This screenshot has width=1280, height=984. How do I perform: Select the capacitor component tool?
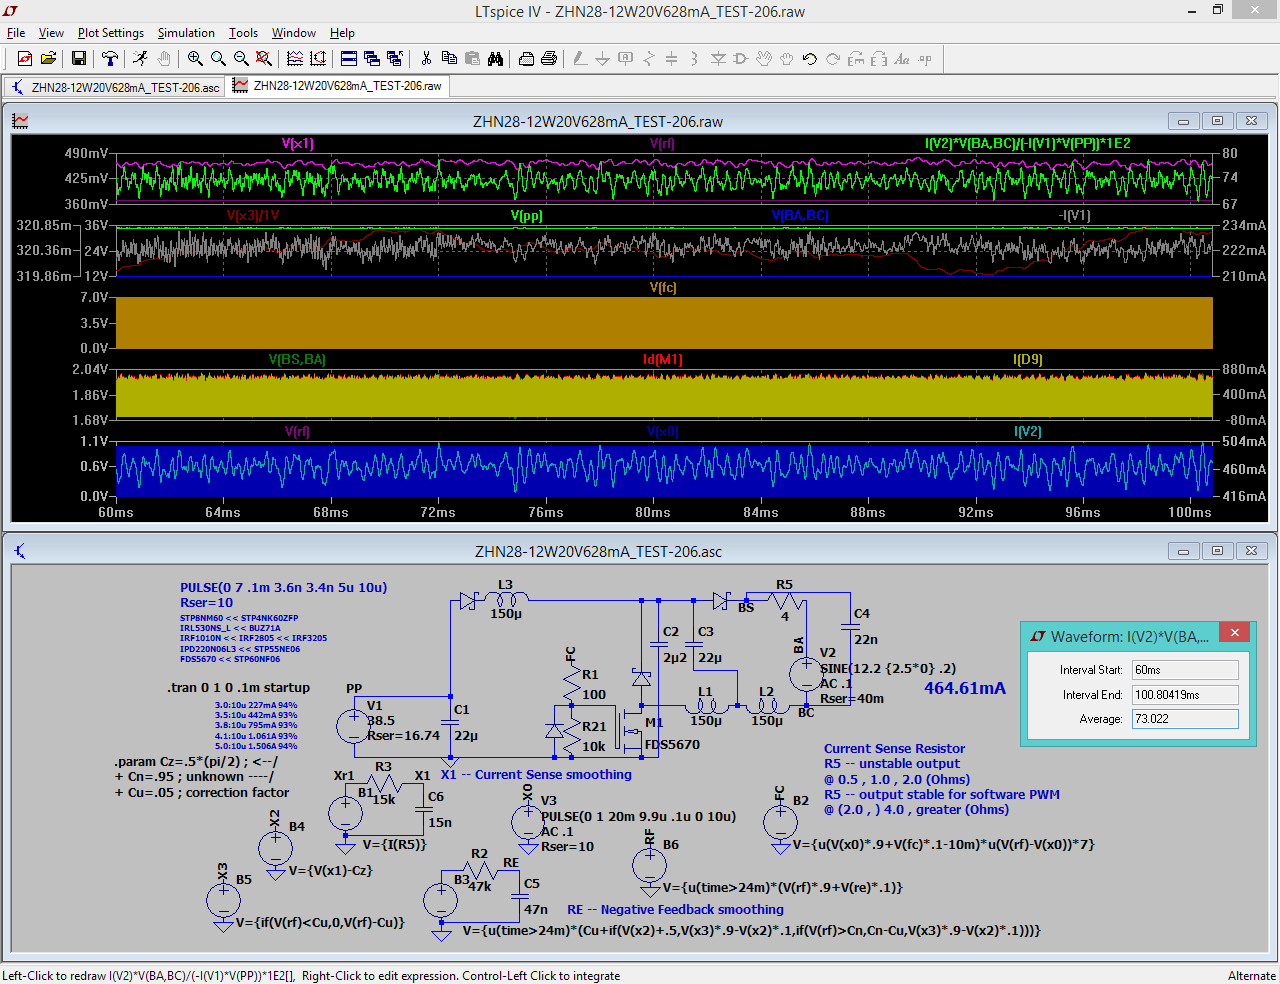(672, 59)
